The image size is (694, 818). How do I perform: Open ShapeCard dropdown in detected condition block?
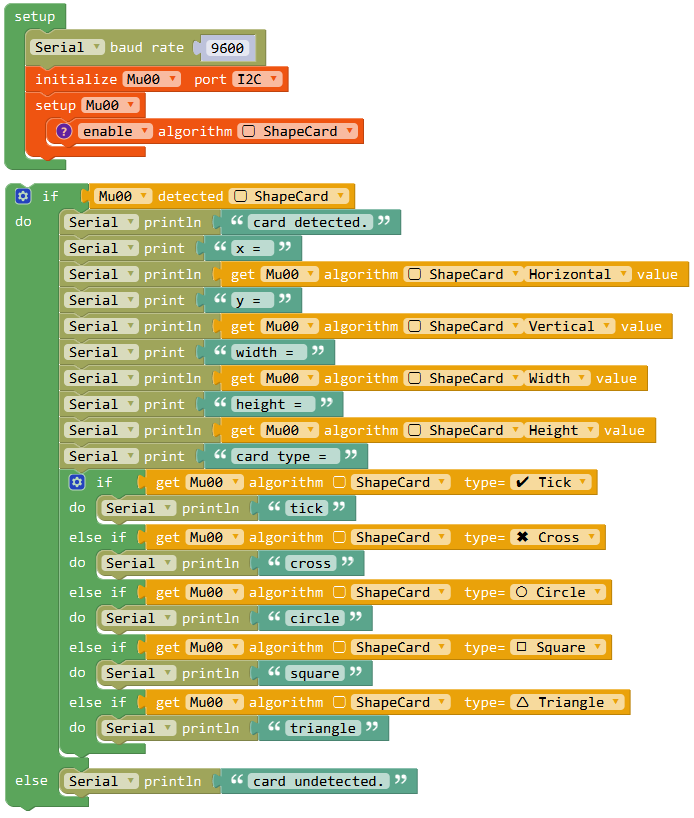point(289,196)
